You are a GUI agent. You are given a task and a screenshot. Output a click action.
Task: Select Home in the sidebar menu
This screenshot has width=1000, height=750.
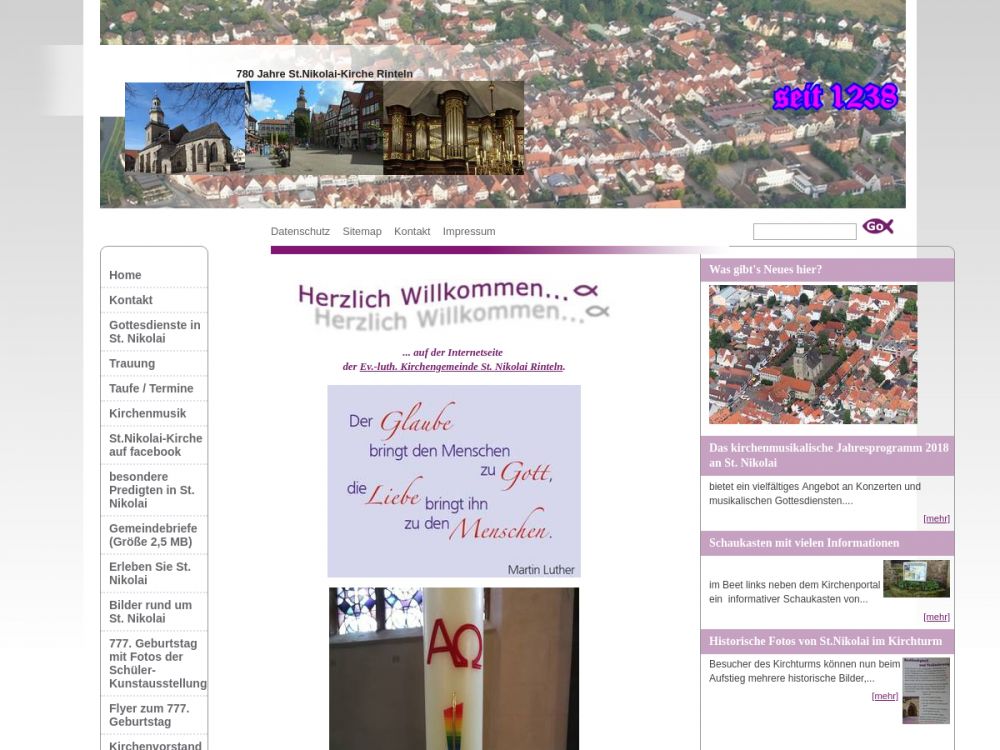[125, 275]
